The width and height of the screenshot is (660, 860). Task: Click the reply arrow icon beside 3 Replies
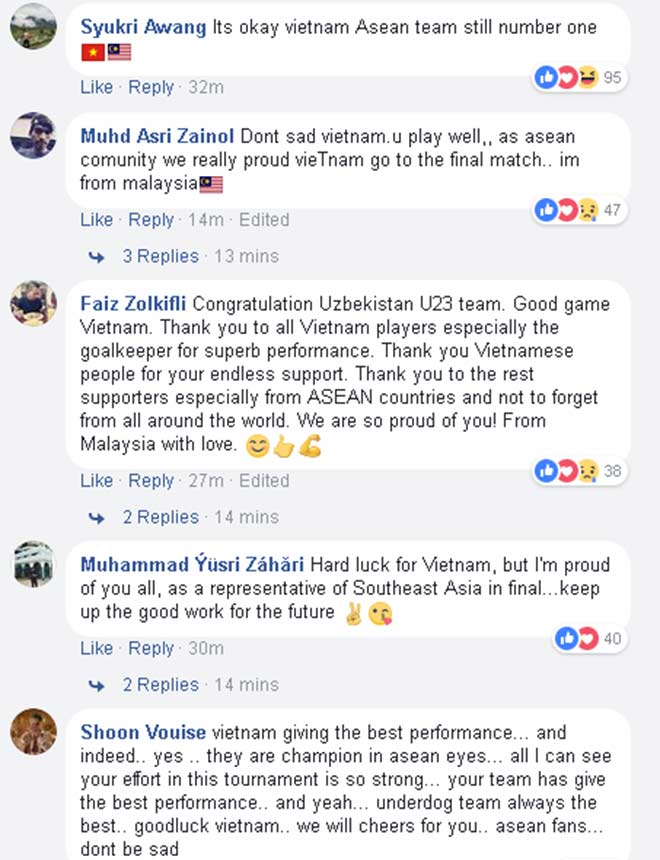(97, 257)
